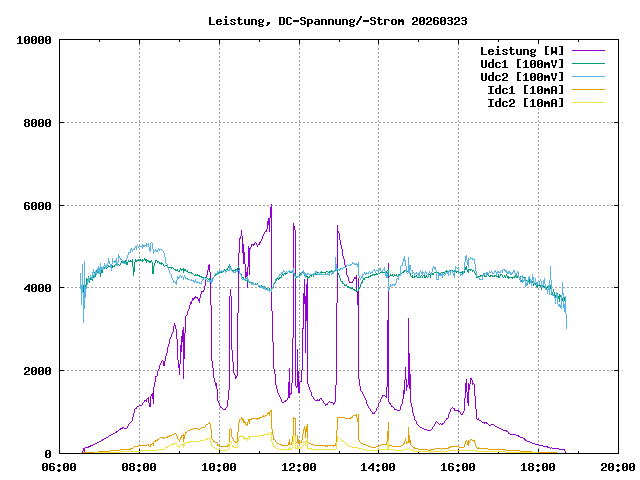Click the "Idc1 [10mA]" legend entry

click(524, 90)
